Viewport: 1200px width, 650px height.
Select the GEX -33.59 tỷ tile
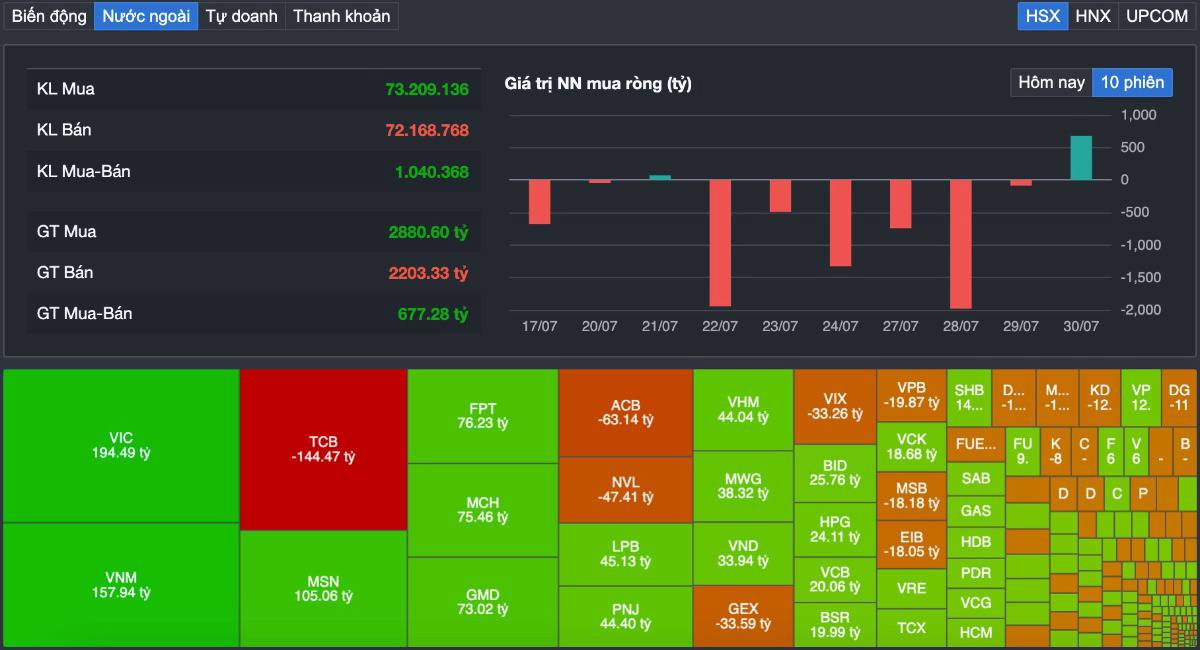(x=743, y=616)
